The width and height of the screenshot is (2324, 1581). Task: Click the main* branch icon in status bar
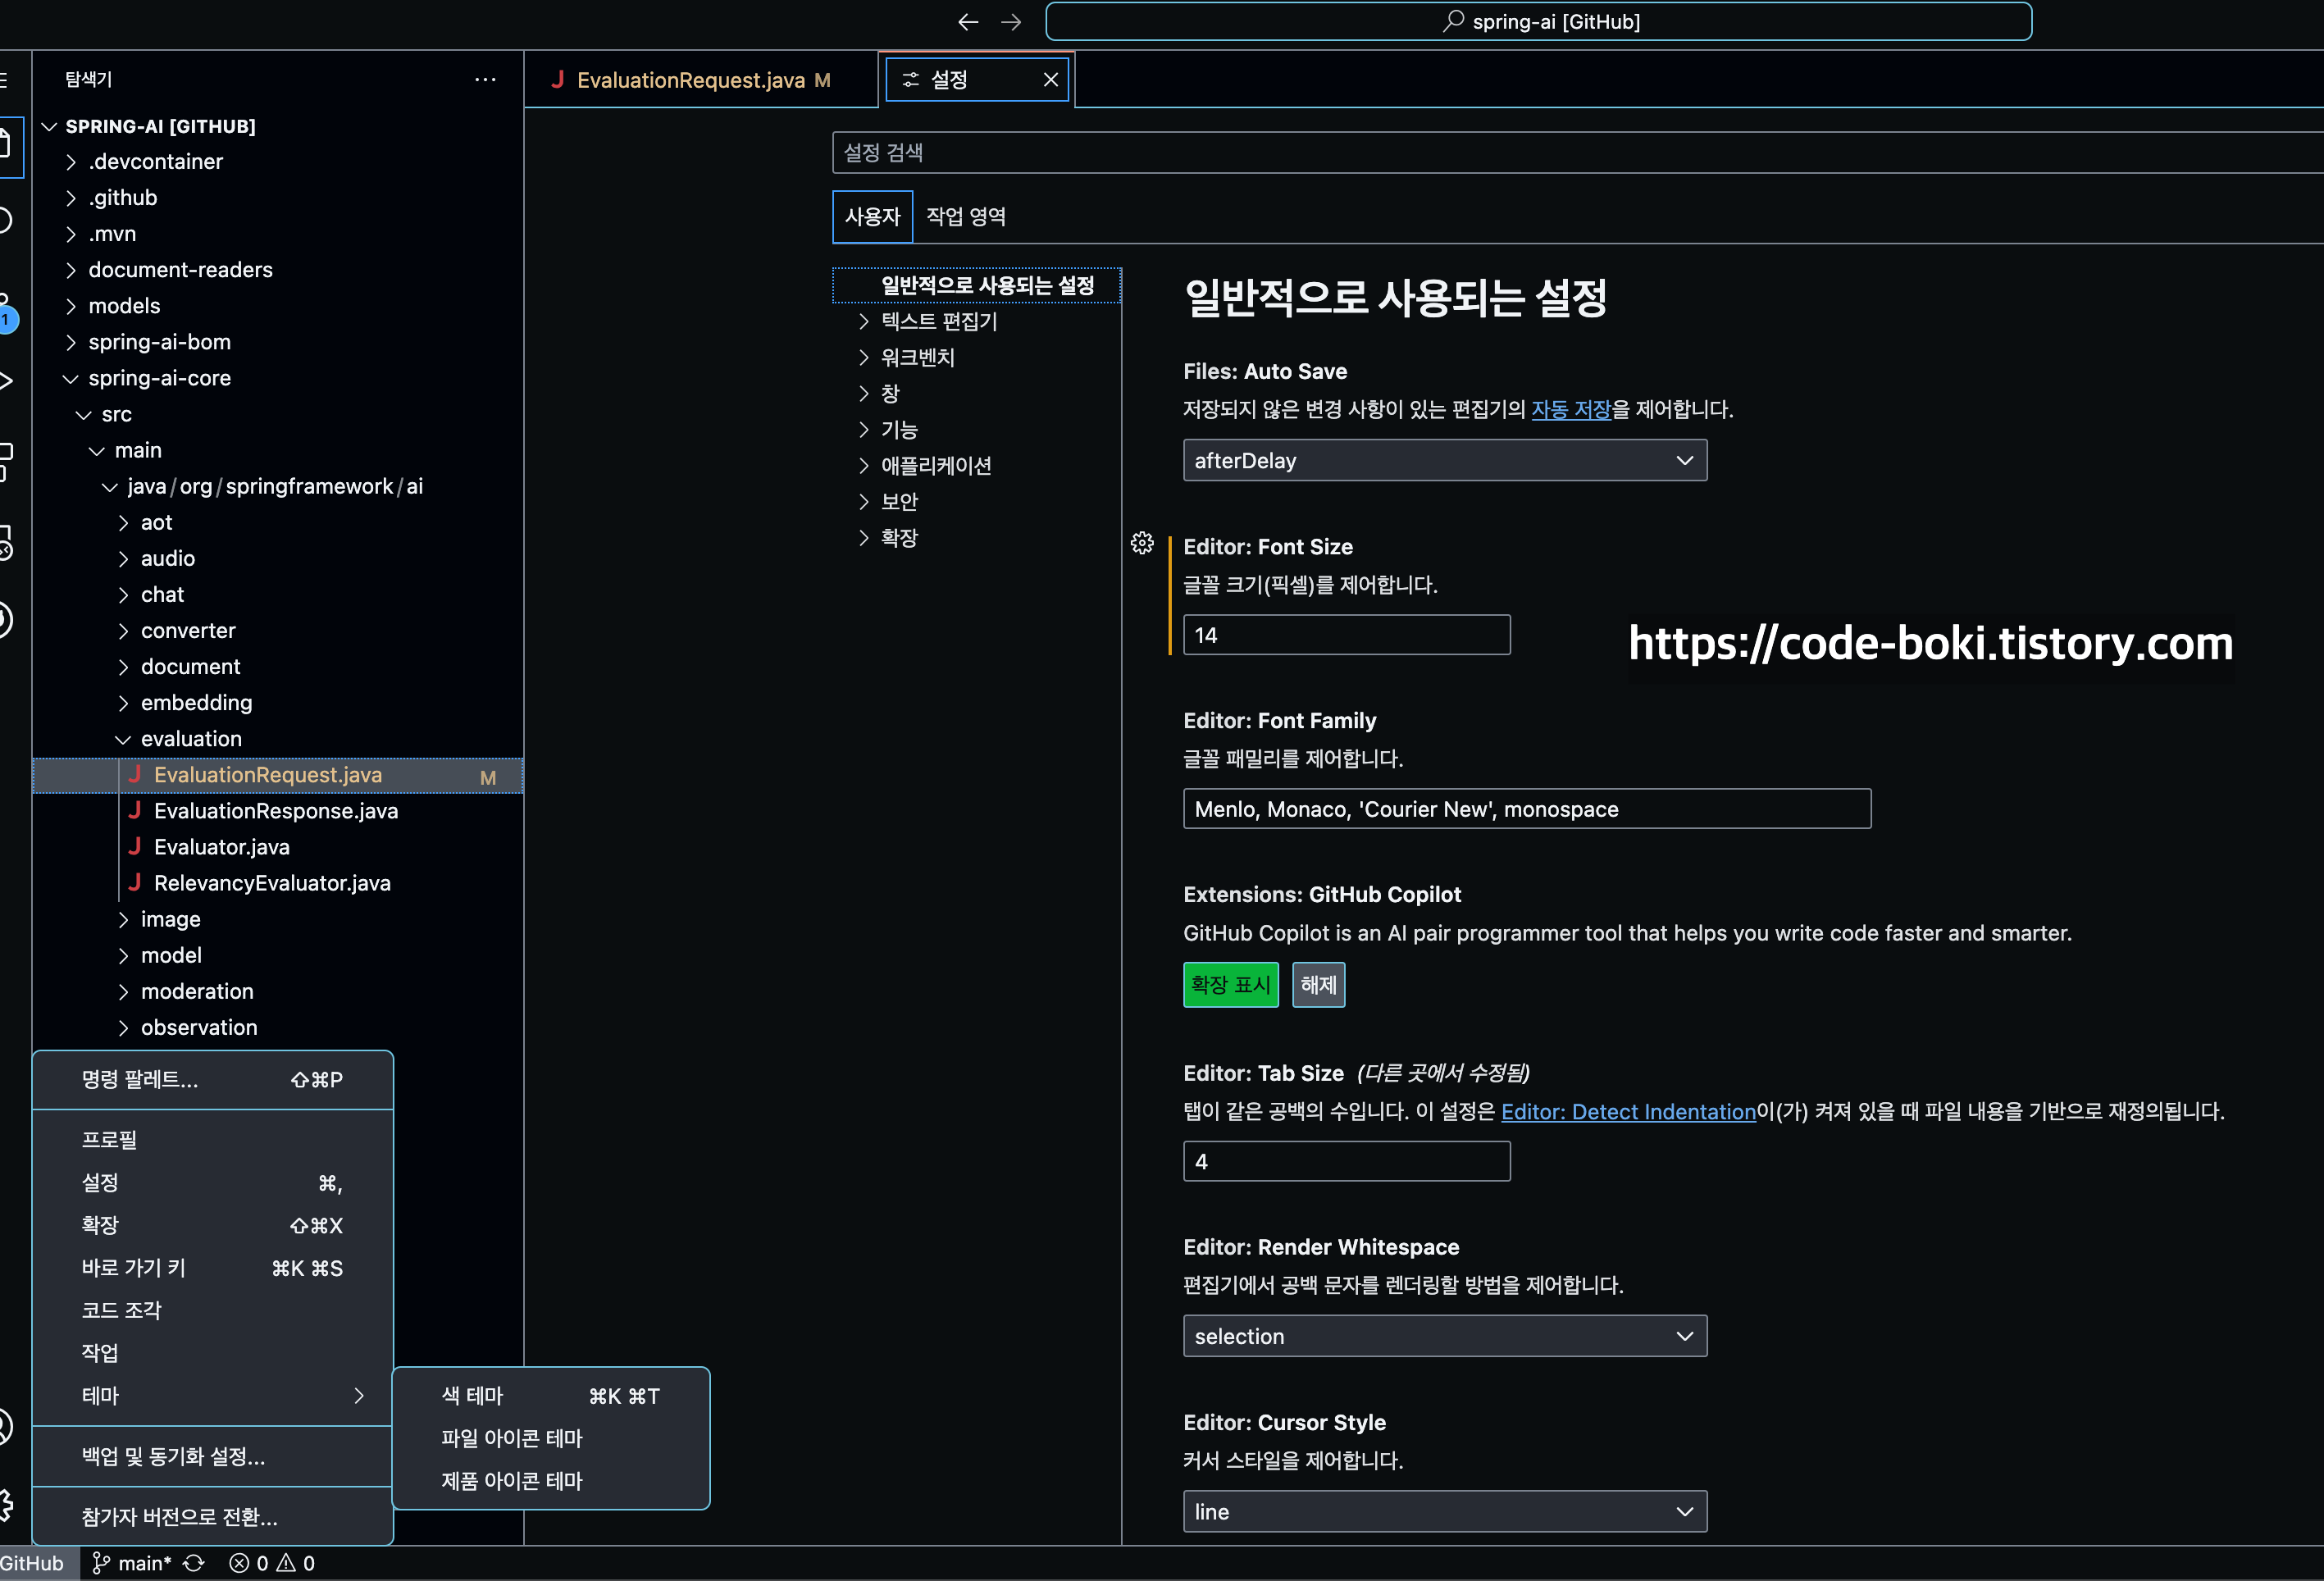pos(101,1563)
